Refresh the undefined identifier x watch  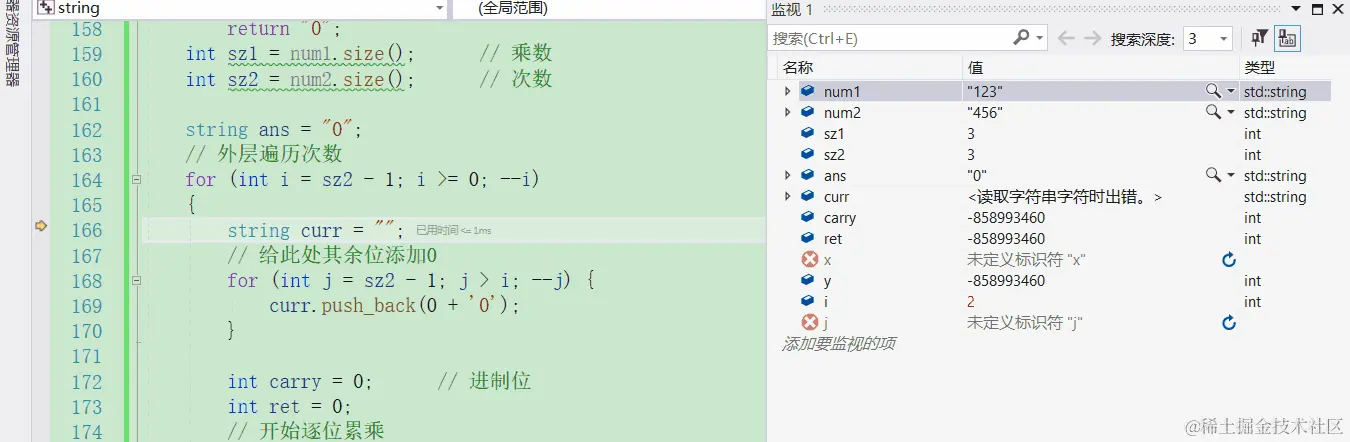(x=1229, y=259)
